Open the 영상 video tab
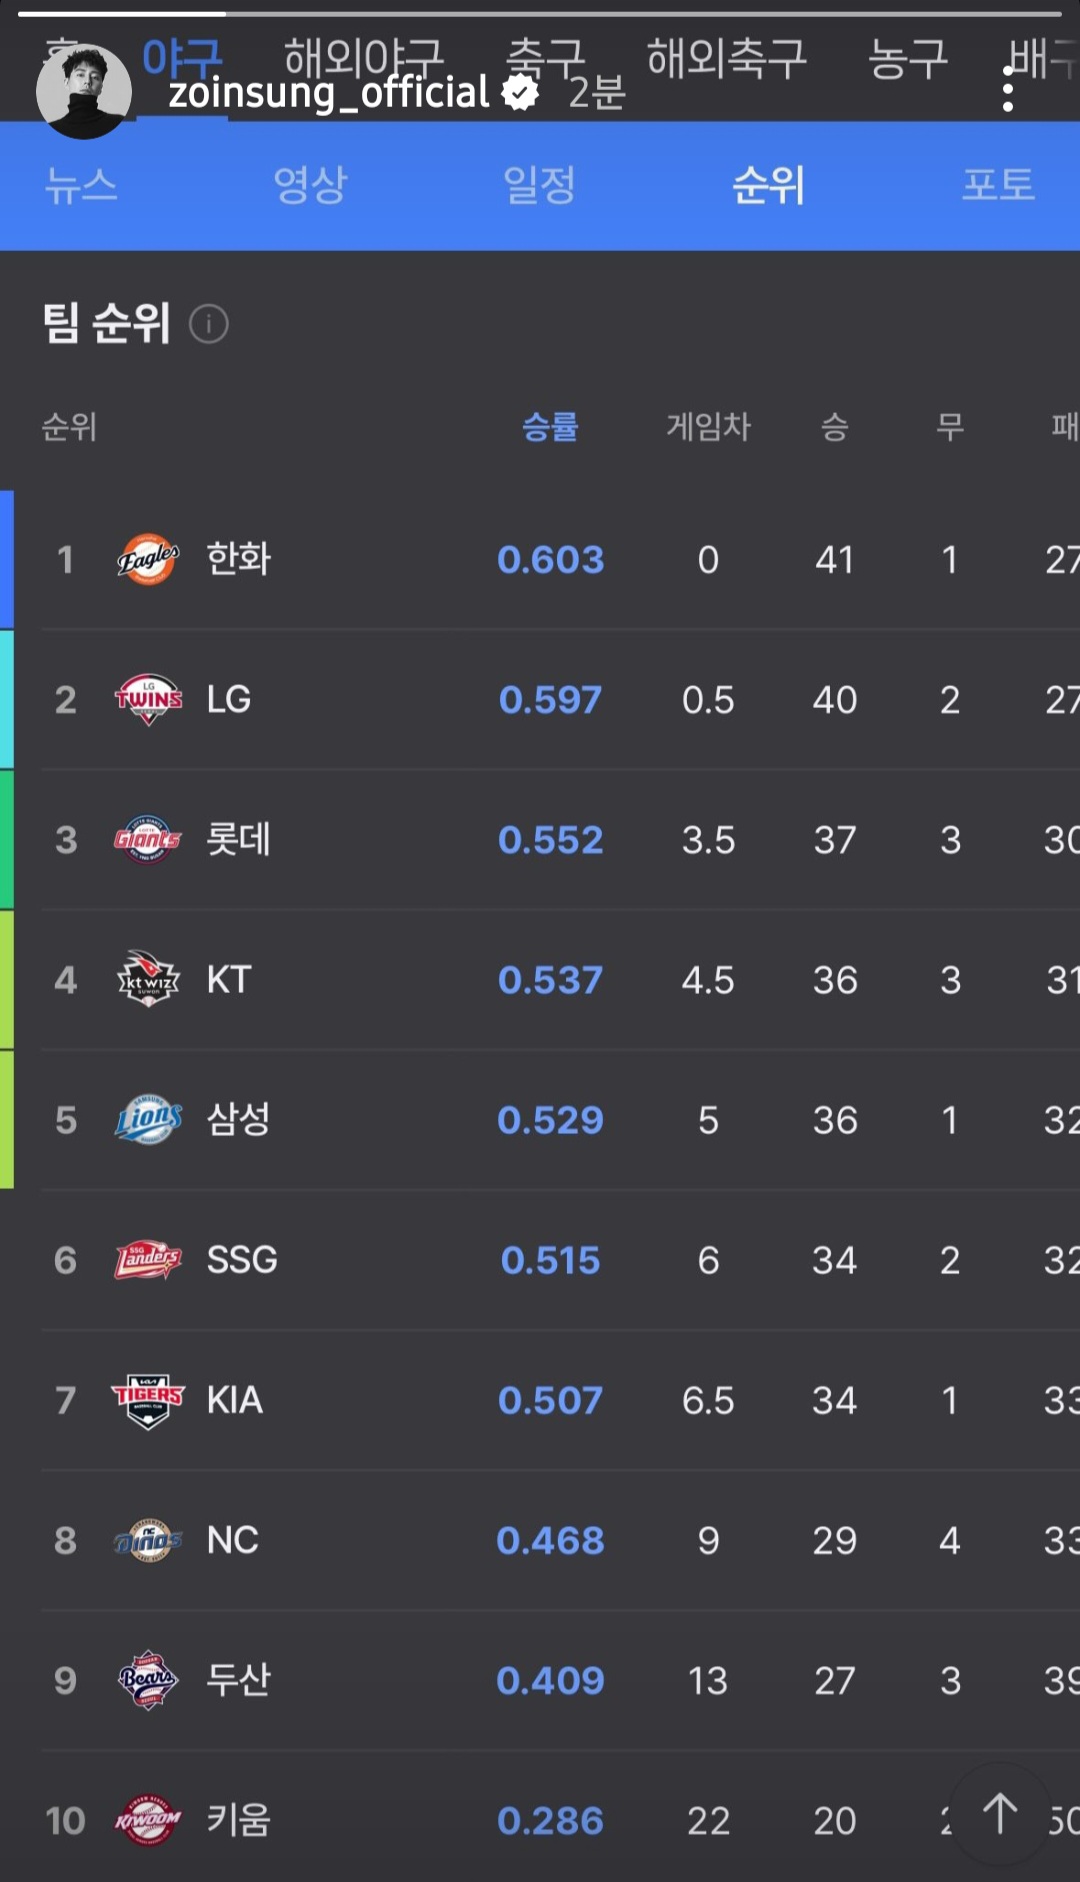Viewport: 1080px width, 1882px height. [x=310, y=185]
